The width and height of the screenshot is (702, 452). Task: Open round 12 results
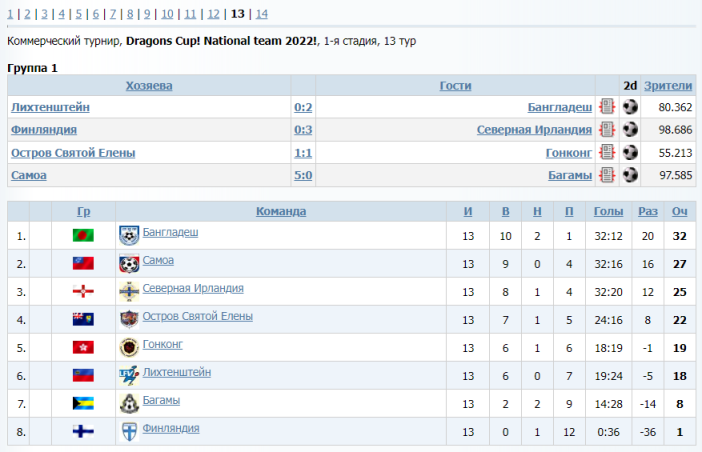point(211,14)
